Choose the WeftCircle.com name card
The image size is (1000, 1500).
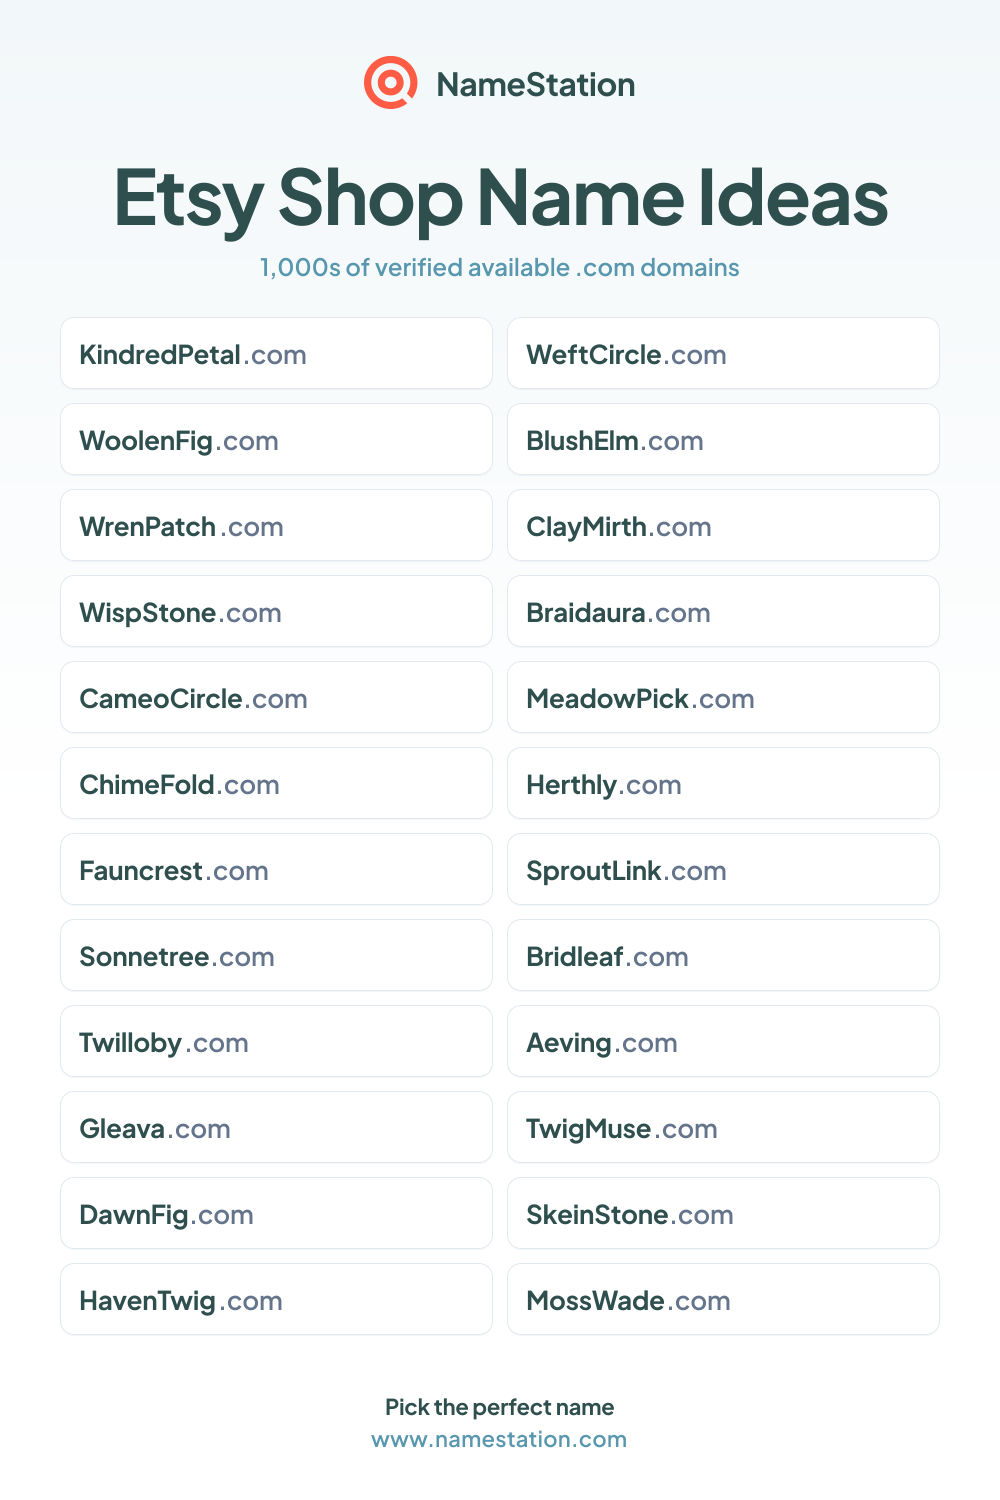tap(723, 353)
